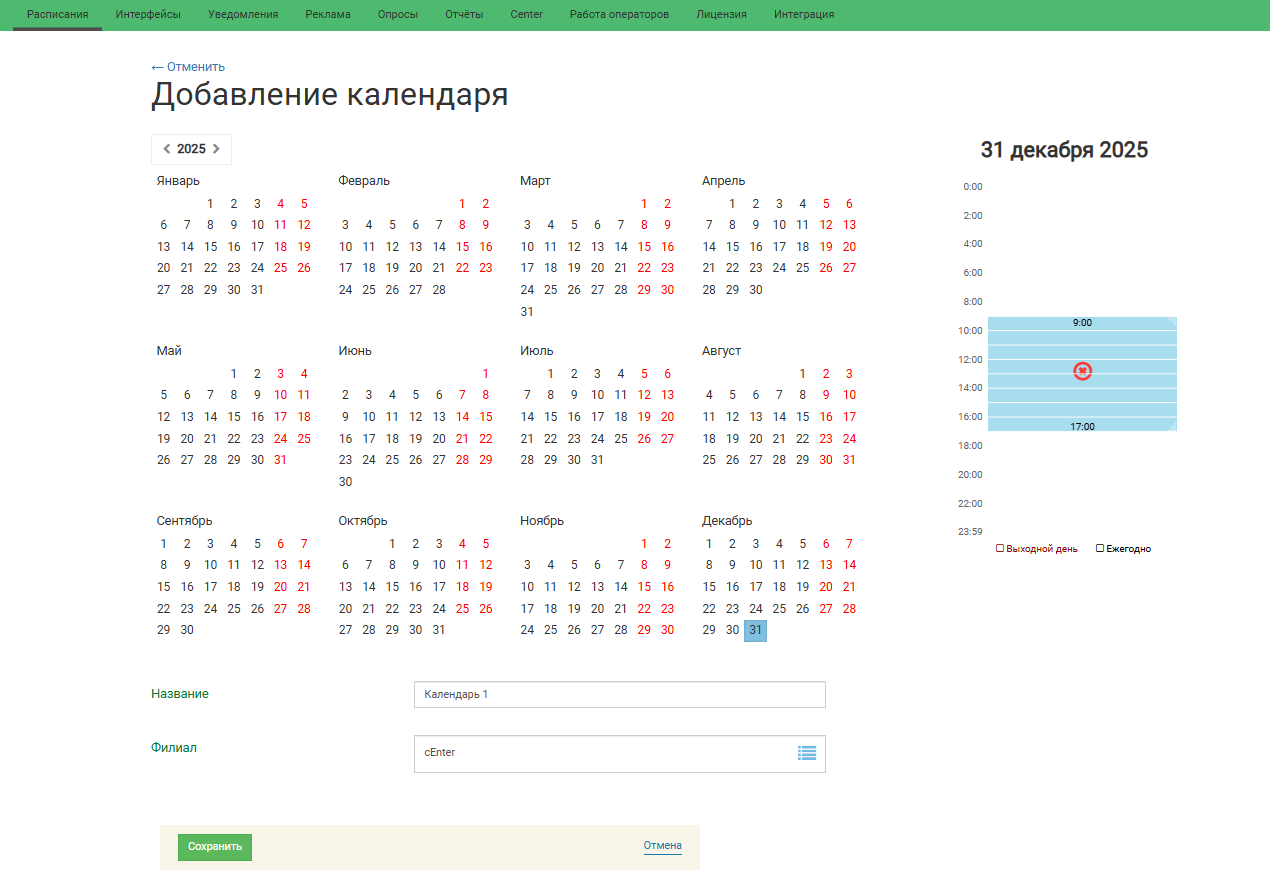
Task: Open the Отчёты tab
Action: click(464, 15)
